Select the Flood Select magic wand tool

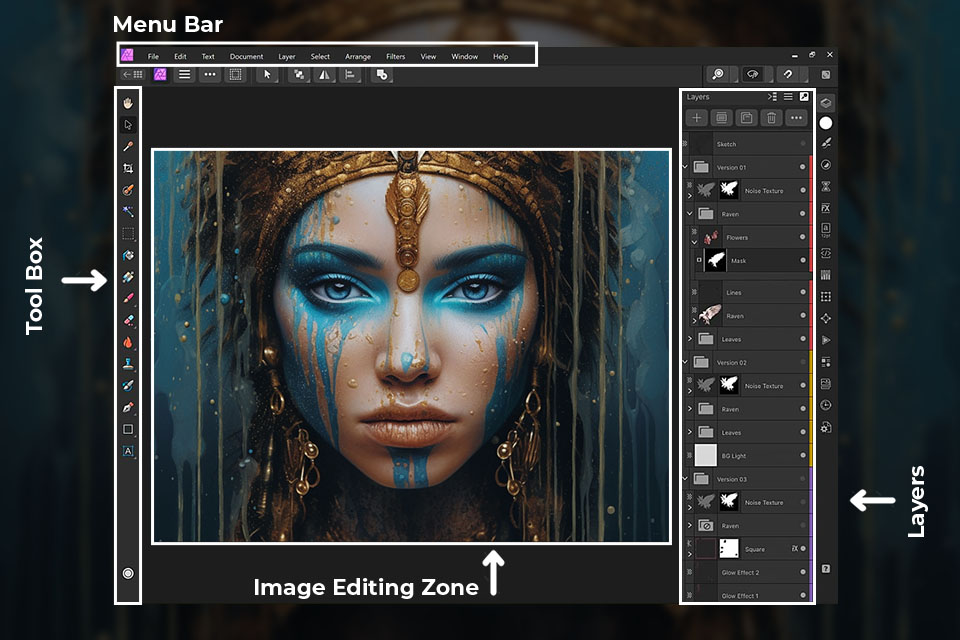[x=128, y=211]
